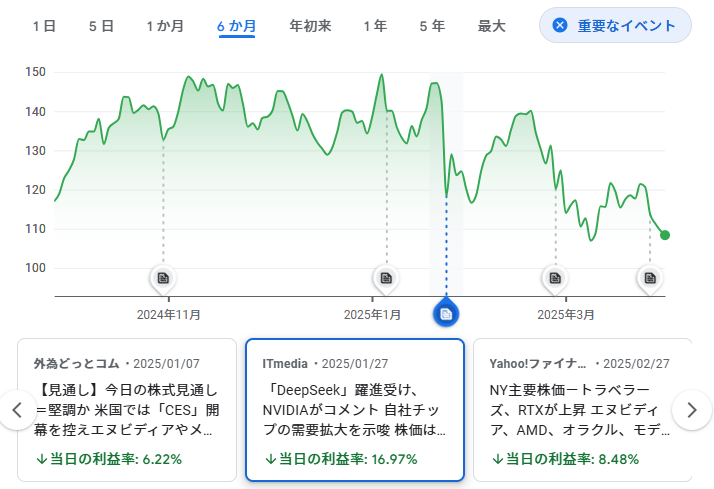Click the 140 value on price axis
Screen dimensions: 714x489
[x=36, y=112]
